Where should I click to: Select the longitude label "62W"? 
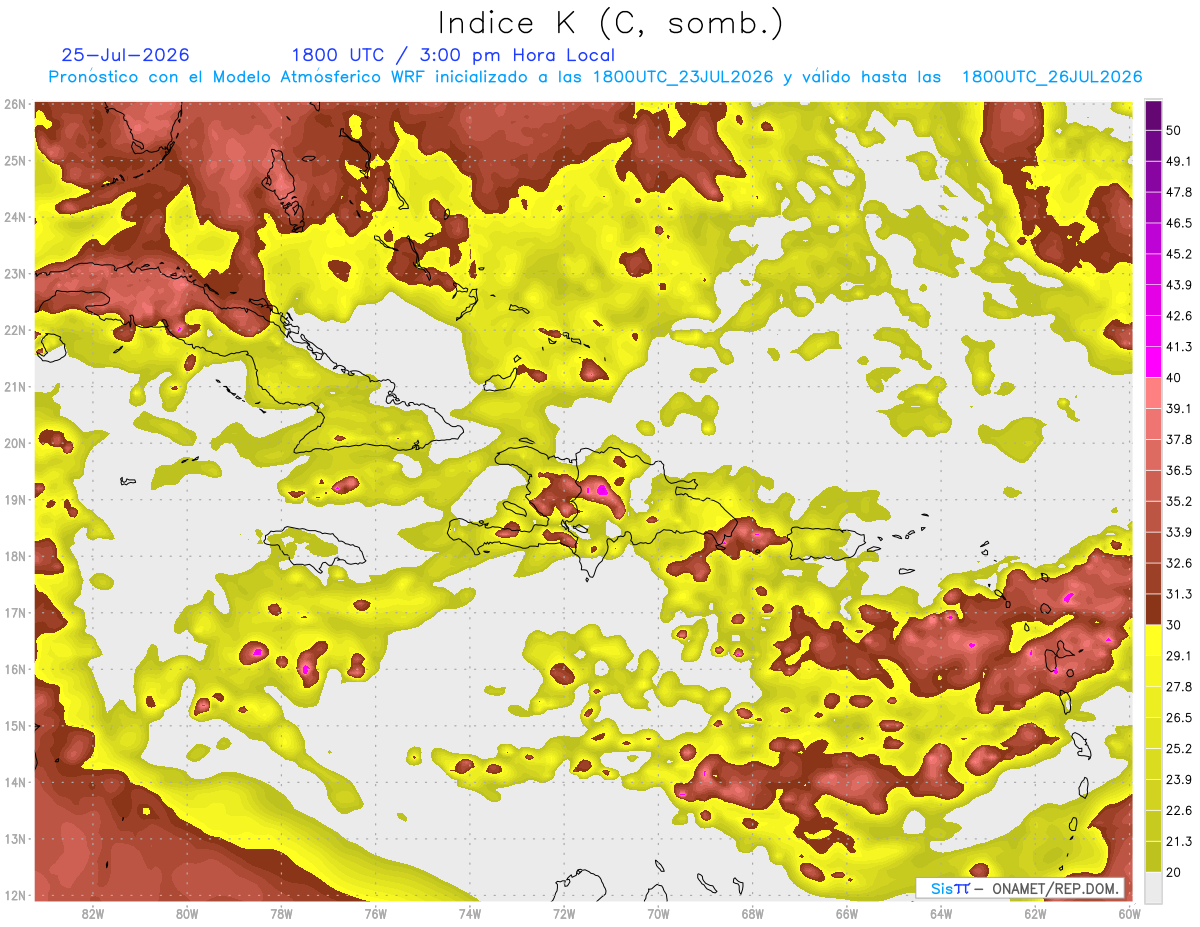pos(1036,914)
